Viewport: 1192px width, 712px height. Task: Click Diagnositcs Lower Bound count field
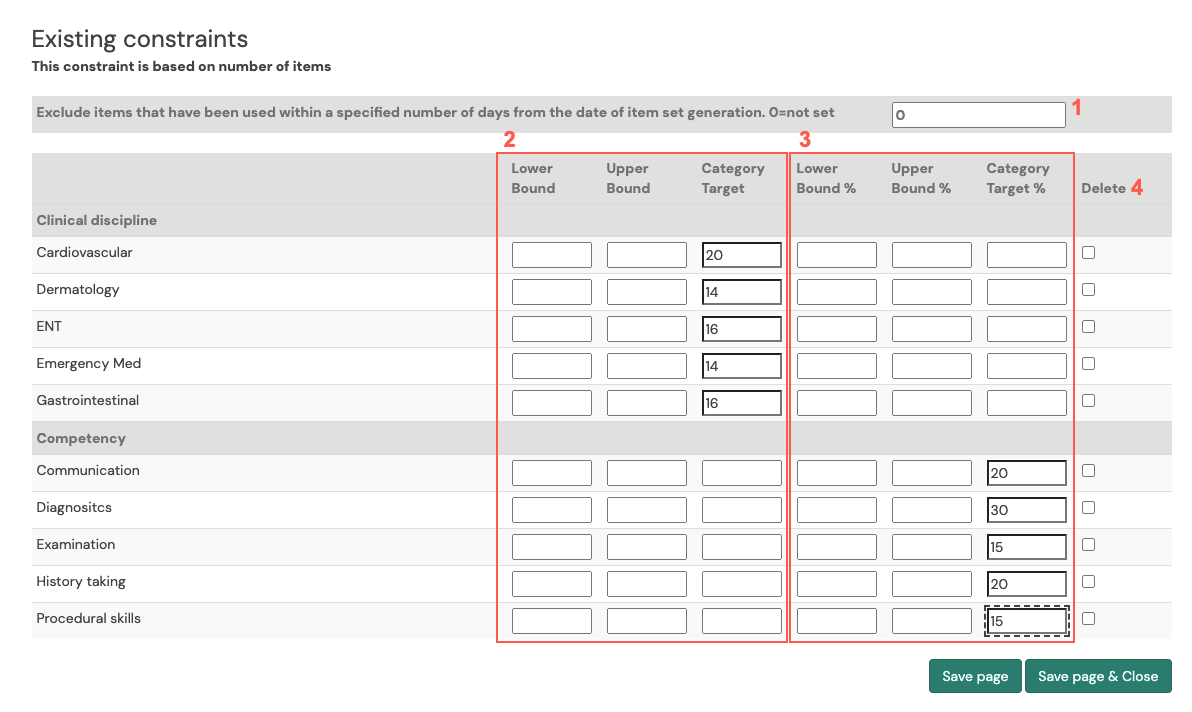[552, 510]
